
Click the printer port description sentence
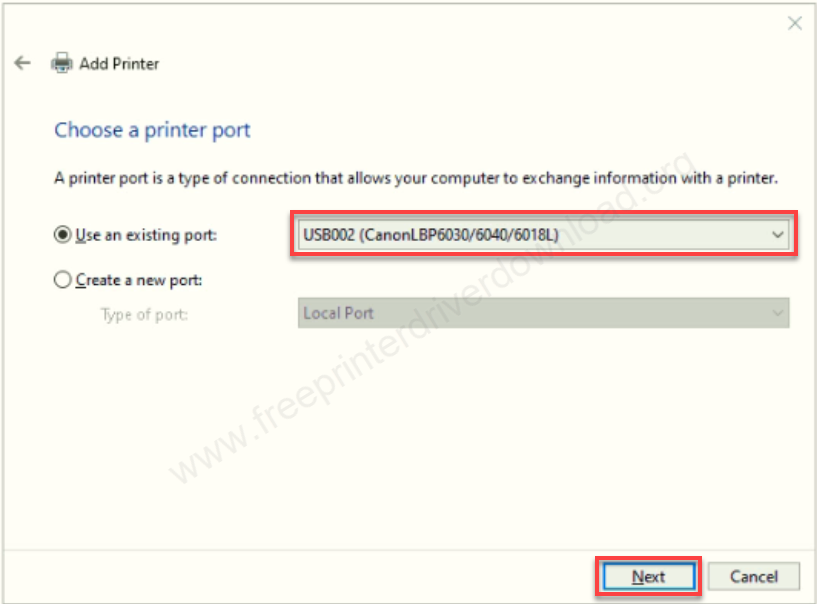pos(416,178)
